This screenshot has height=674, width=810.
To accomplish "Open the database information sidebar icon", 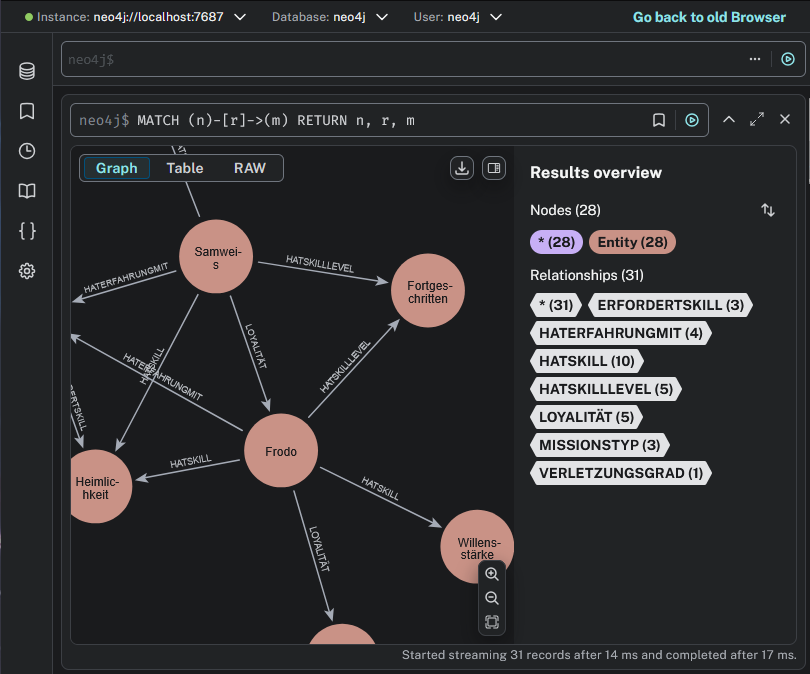I will [x=27, y=71].
